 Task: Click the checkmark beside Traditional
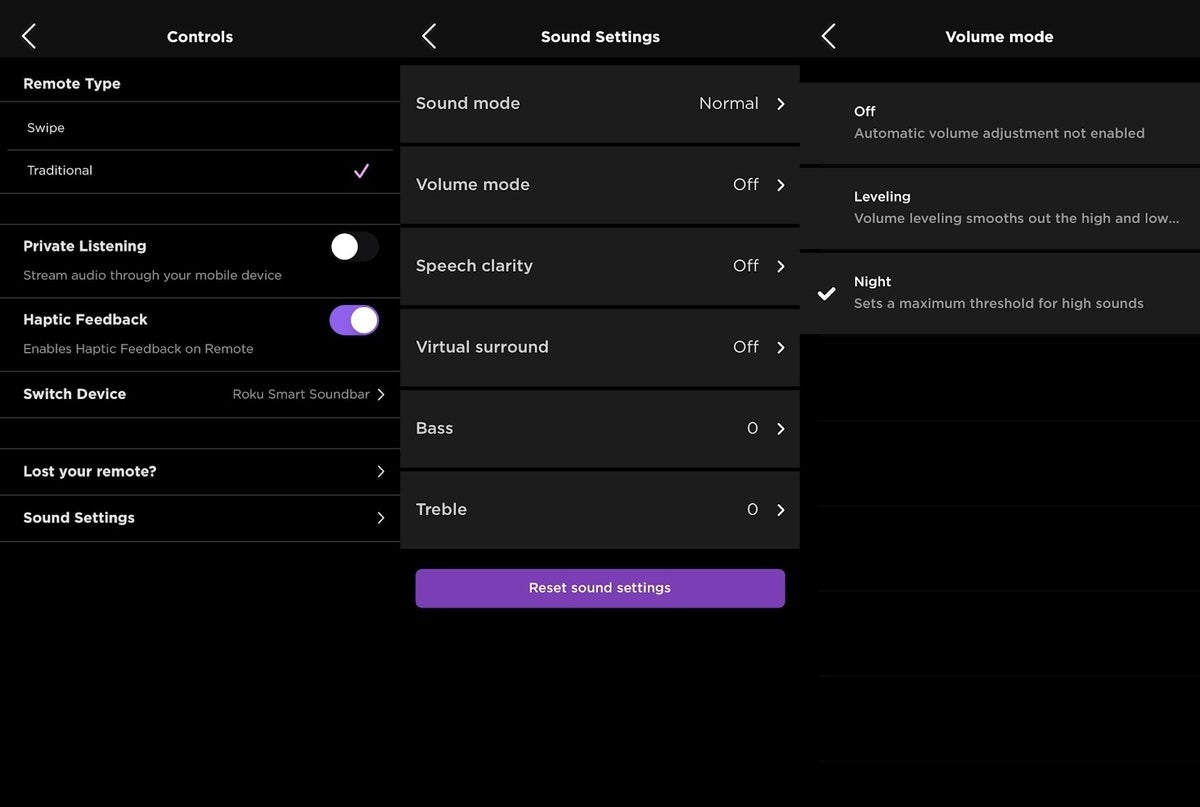(362, 171)
